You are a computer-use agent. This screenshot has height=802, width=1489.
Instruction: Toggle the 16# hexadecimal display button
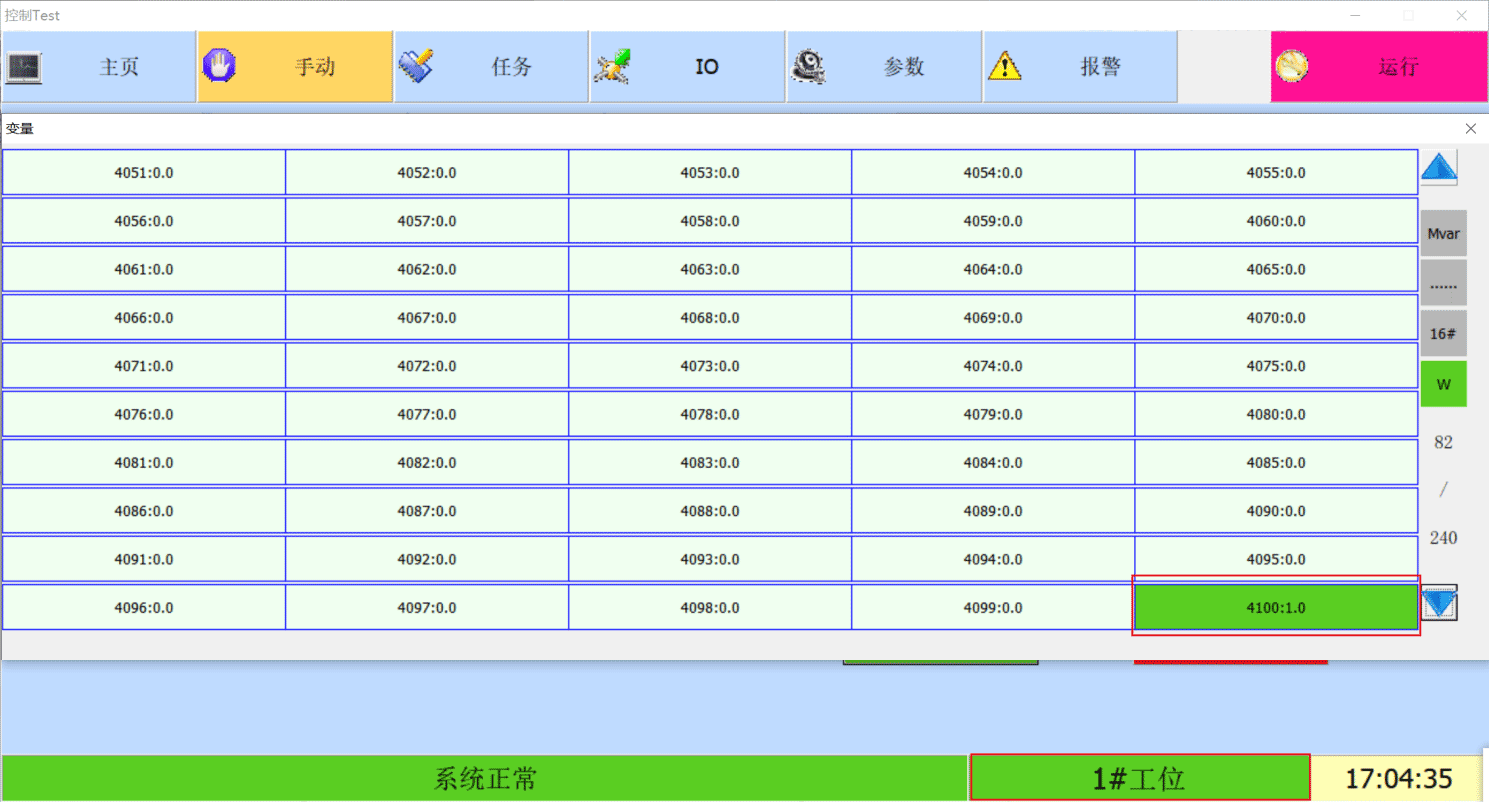tap(1443, 334)
